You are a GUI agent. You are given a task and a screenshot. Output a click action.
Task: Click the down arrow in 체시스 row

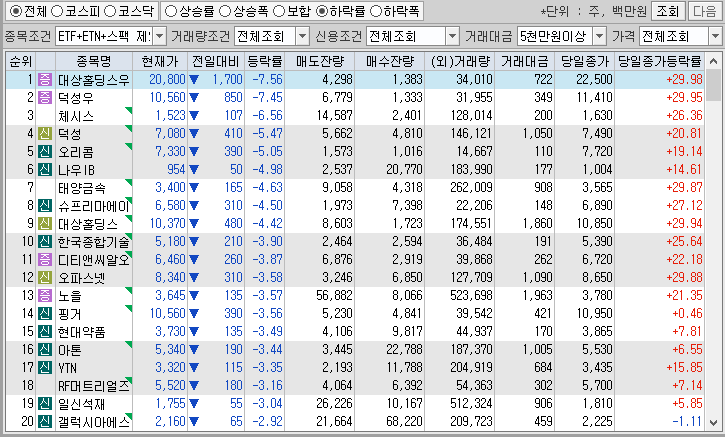[194, 116]
